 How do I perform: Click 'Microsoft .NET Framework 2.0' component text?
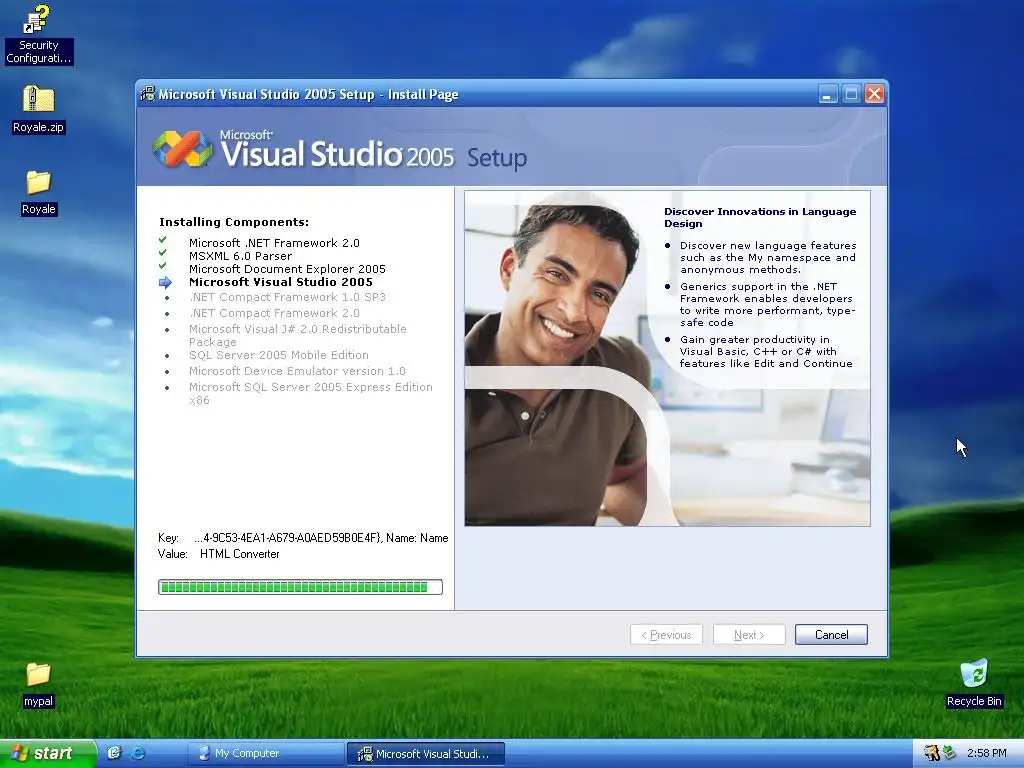point(274,243)
